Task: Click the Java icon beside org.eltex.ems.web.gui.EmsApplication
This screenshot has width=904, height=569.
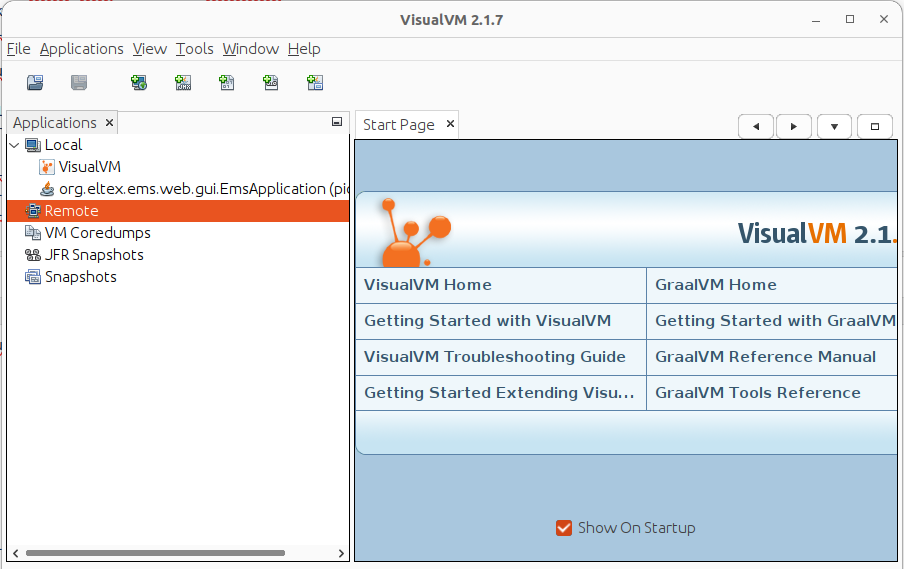Action: (x=47, y=189)
